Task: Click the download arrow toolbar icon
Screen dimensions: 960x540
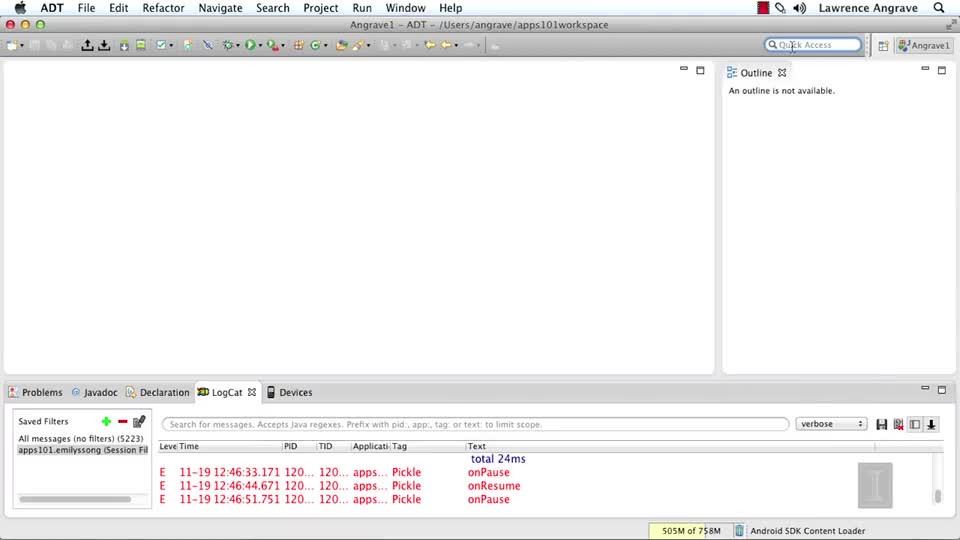Action: point(104,45)
